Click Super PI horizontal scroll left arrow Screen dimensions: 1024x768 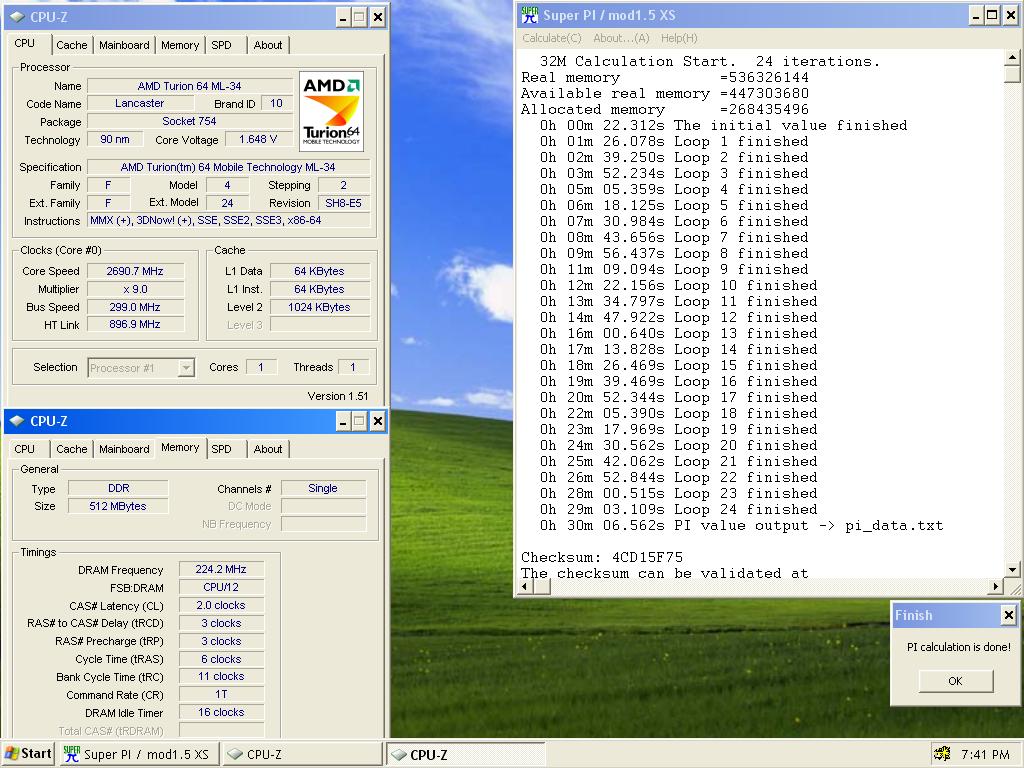[x=525, y=586]
